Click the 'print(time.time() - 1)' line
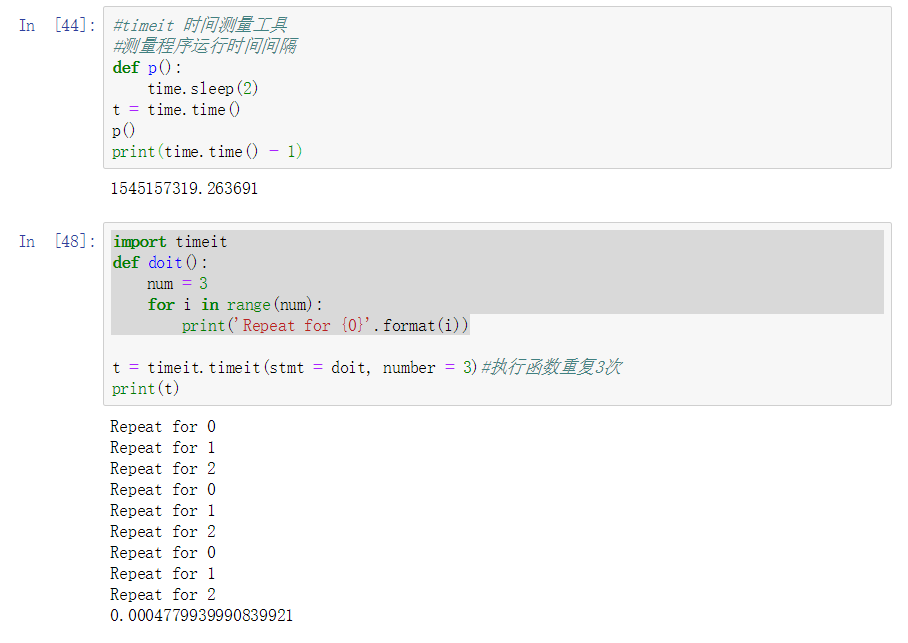The height and width of the screenshot is (643, 908). click(x=207, y=151)
